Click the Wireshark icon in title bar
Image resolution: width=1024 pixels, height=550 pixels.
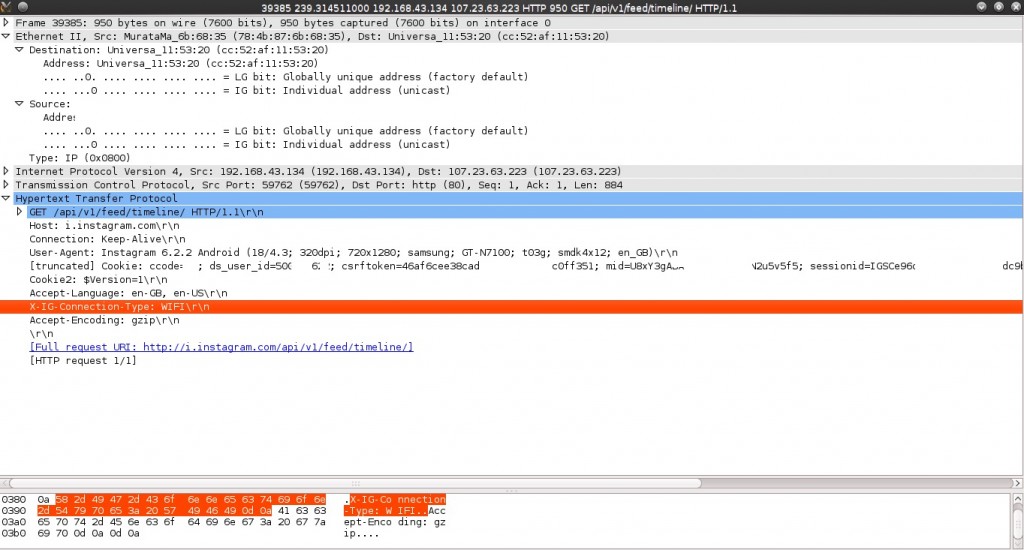click(6, 7)
